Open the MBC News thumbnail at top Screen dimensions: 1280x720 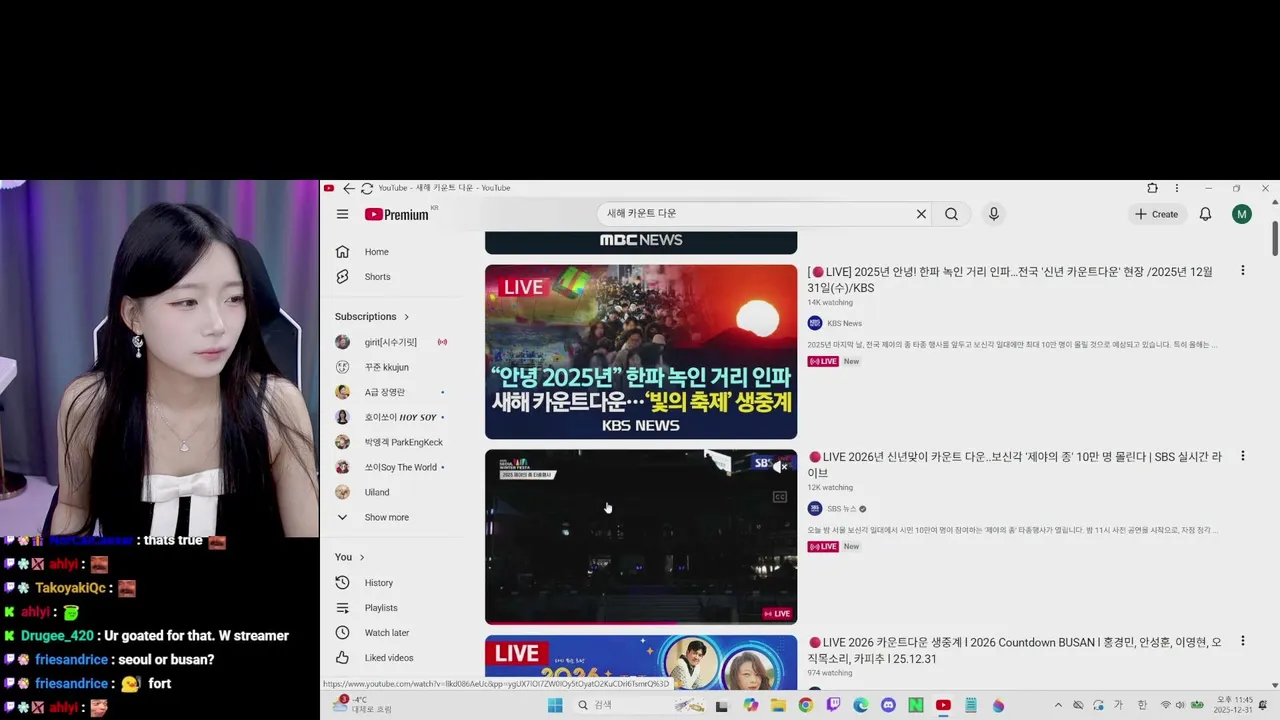point(641,242)
